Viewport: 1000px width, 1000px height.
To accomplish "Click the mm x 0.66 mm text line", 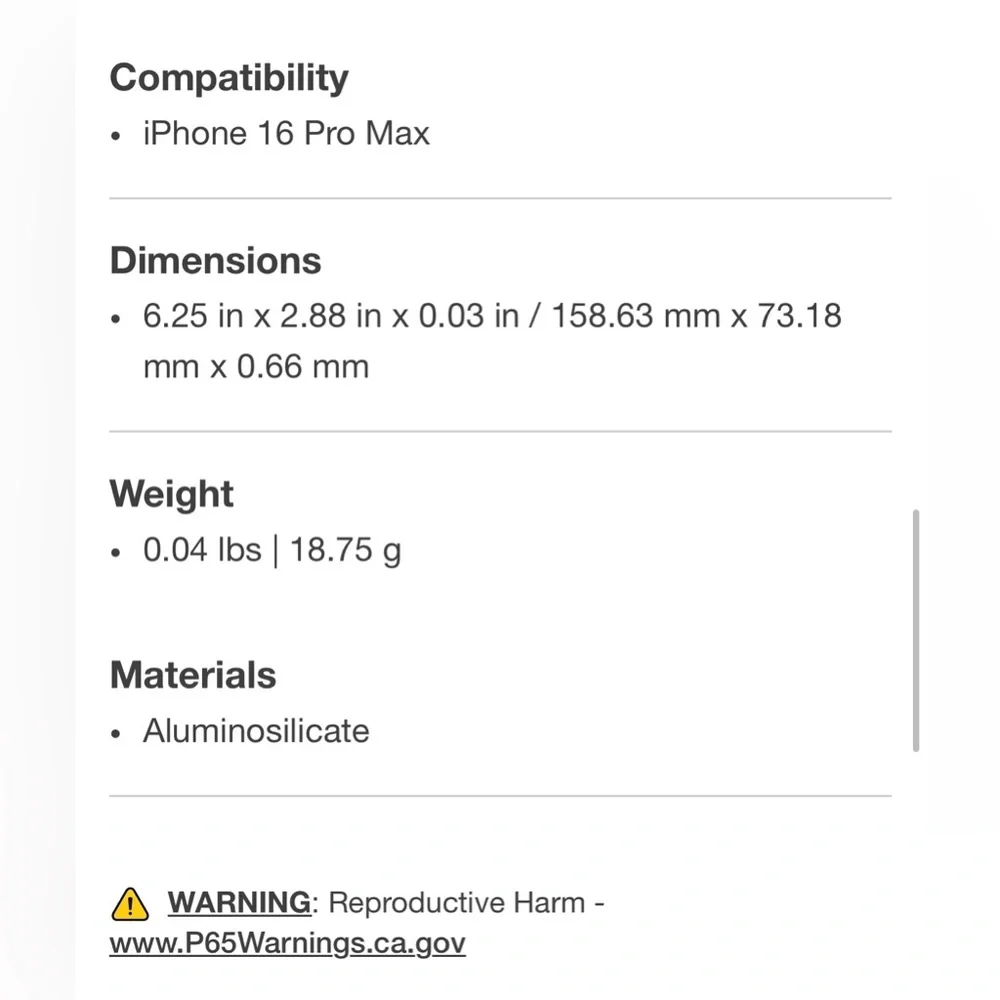I will pyautogui.click(x=256, y=367).
